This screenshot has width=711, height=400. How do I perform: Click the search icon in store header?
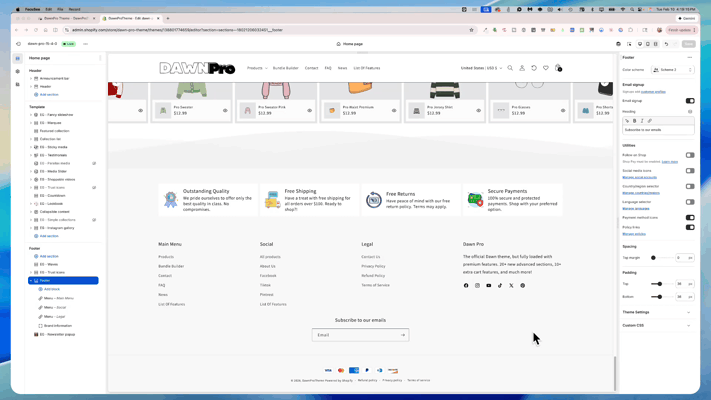pyautogui.click(x=510, y=68)
